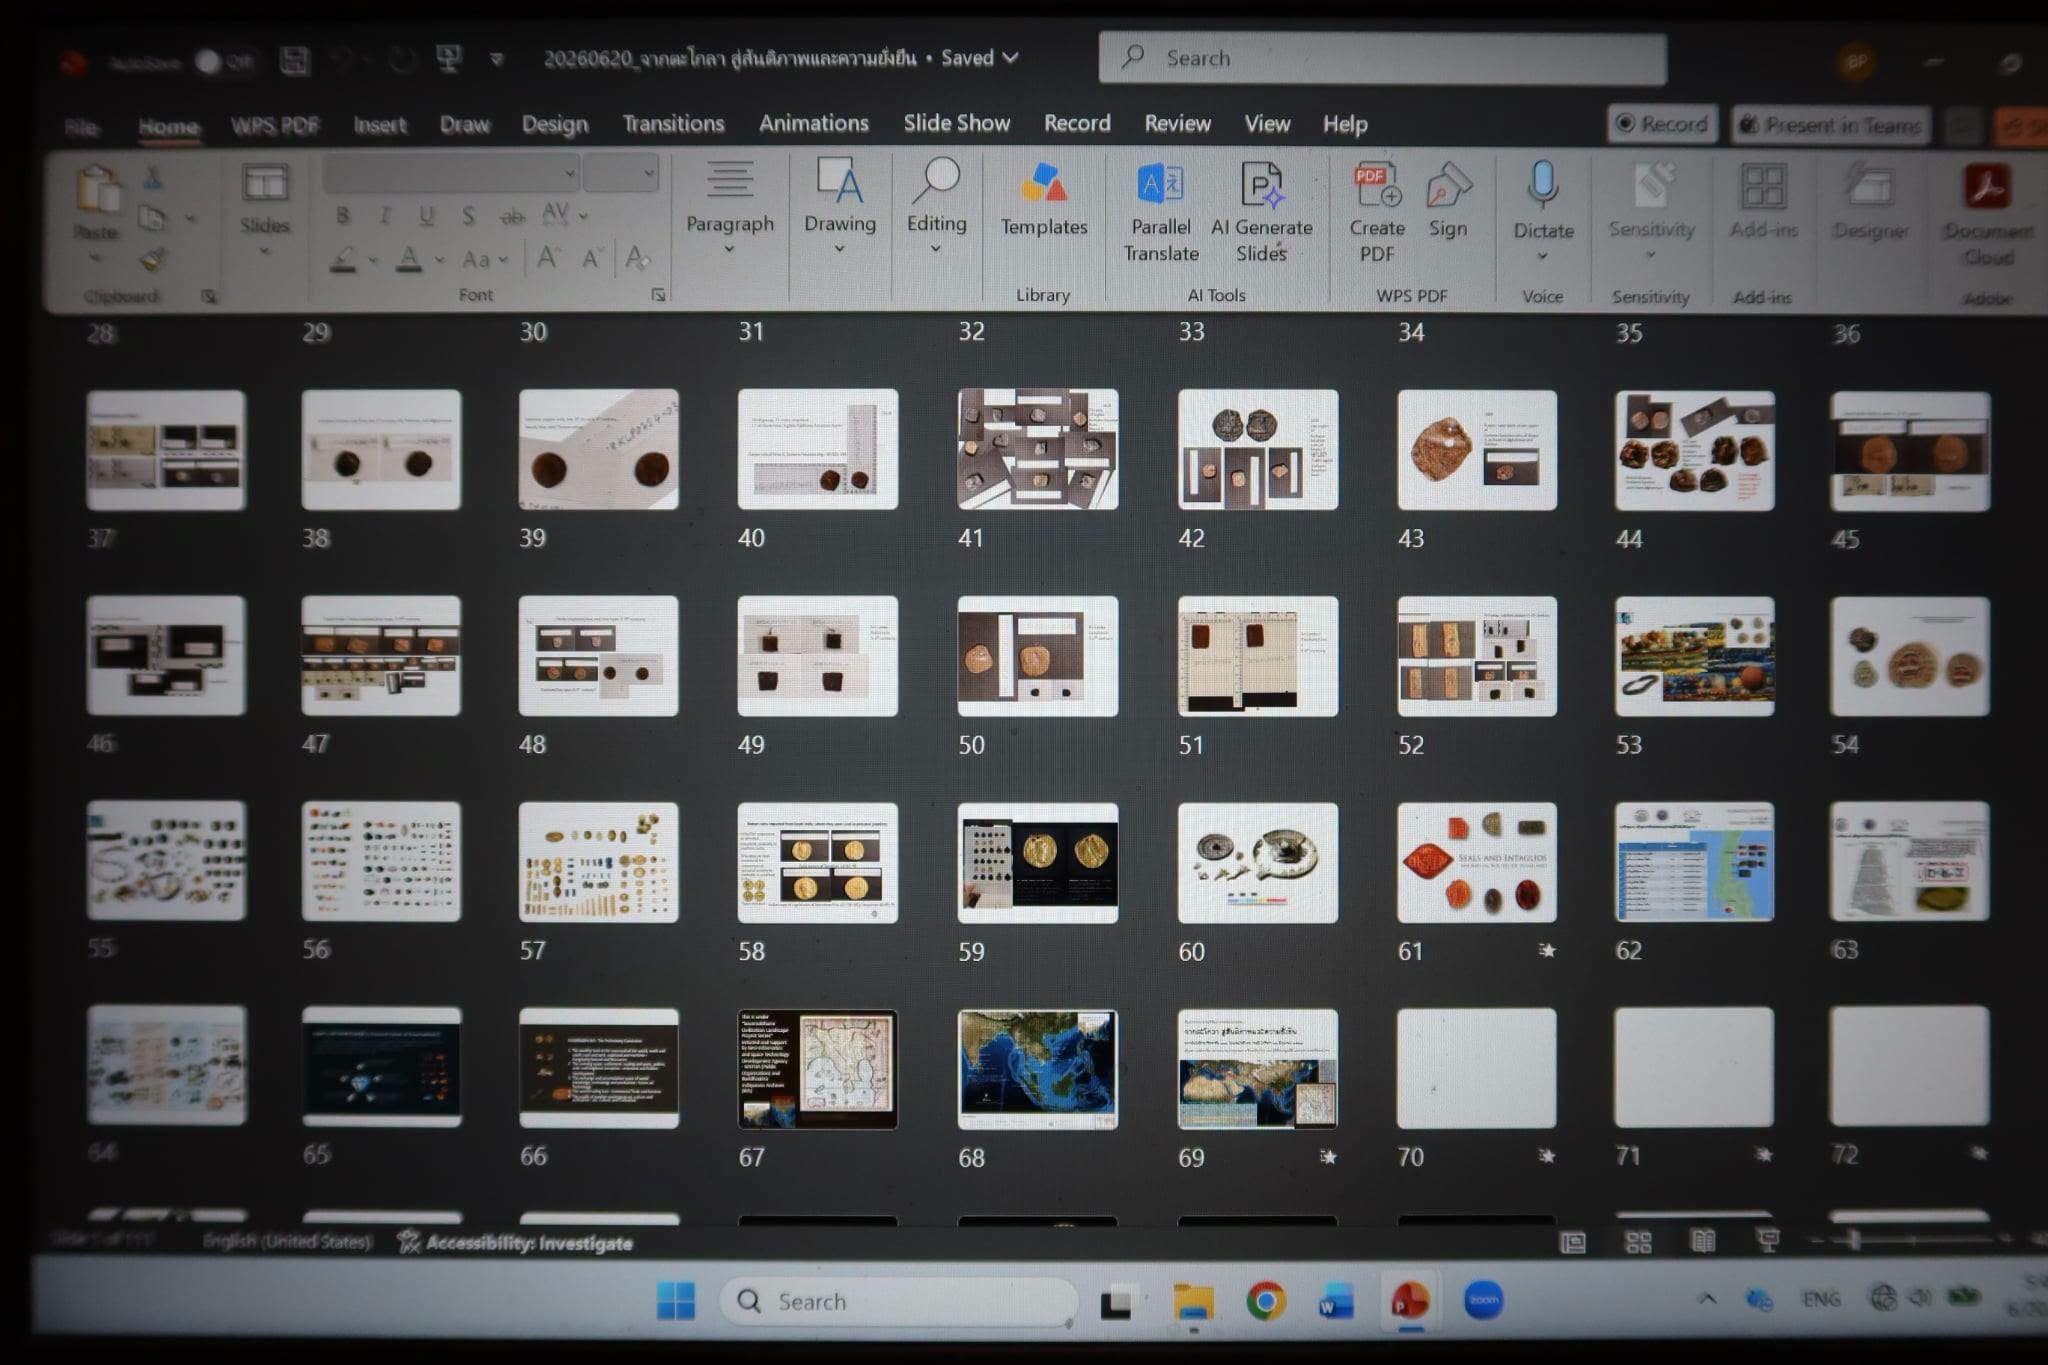Click the Cut scissors icon

[x=153, y=178]
